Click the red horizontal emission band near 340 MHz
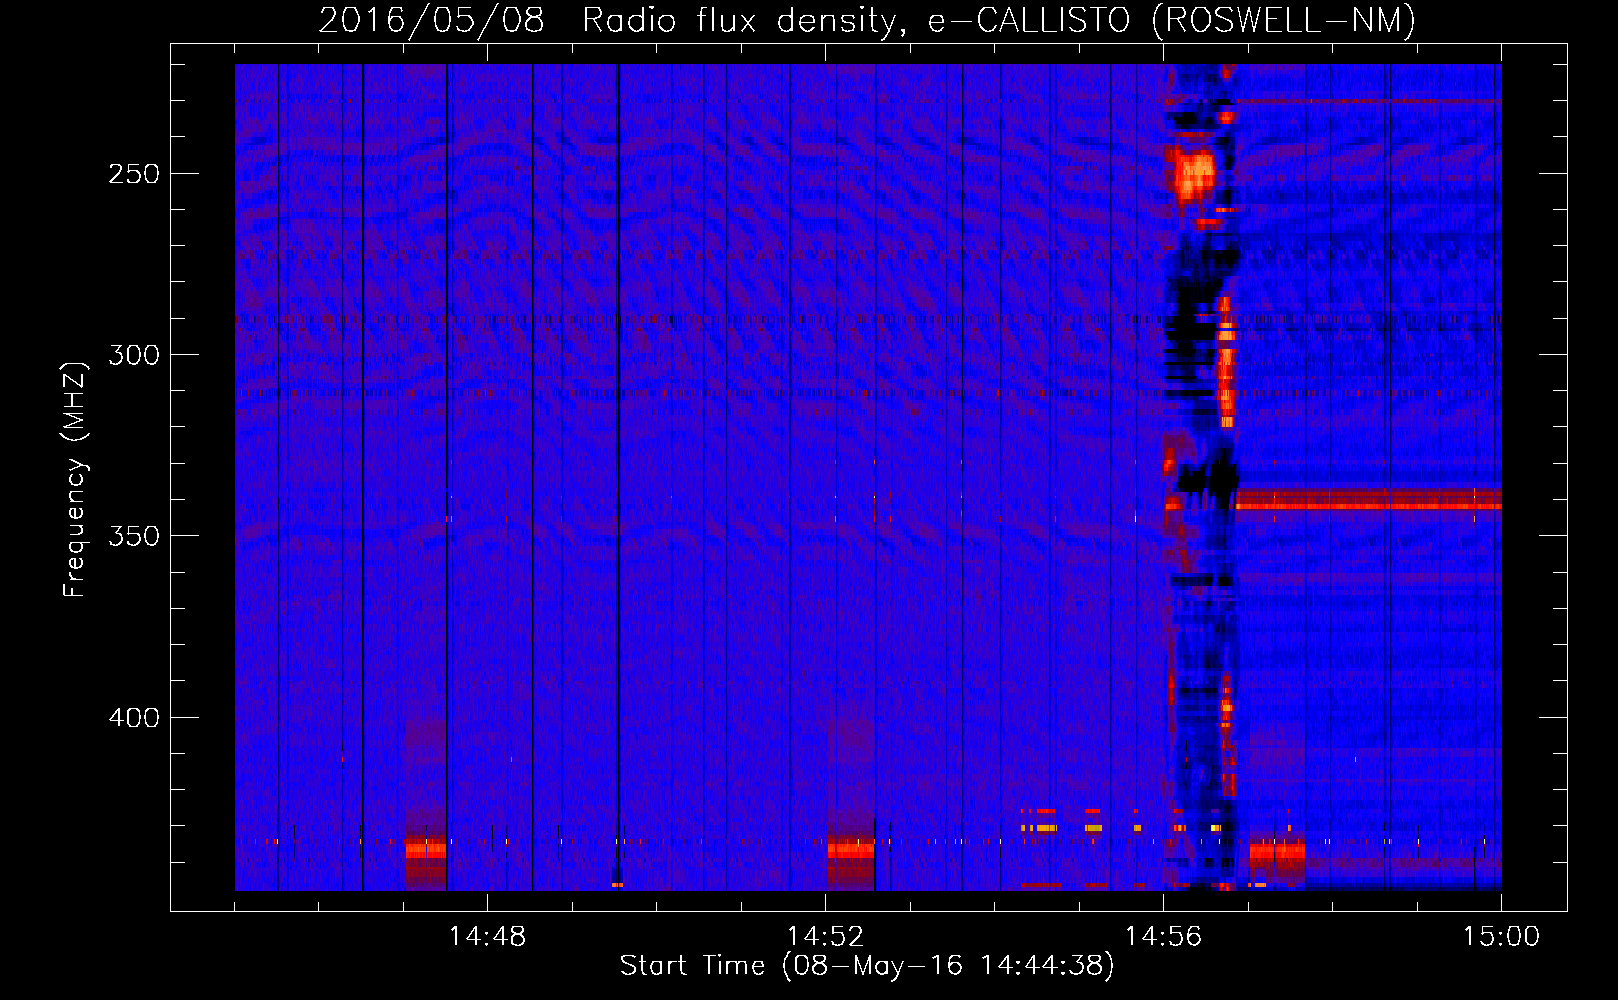 (1369, 499)
